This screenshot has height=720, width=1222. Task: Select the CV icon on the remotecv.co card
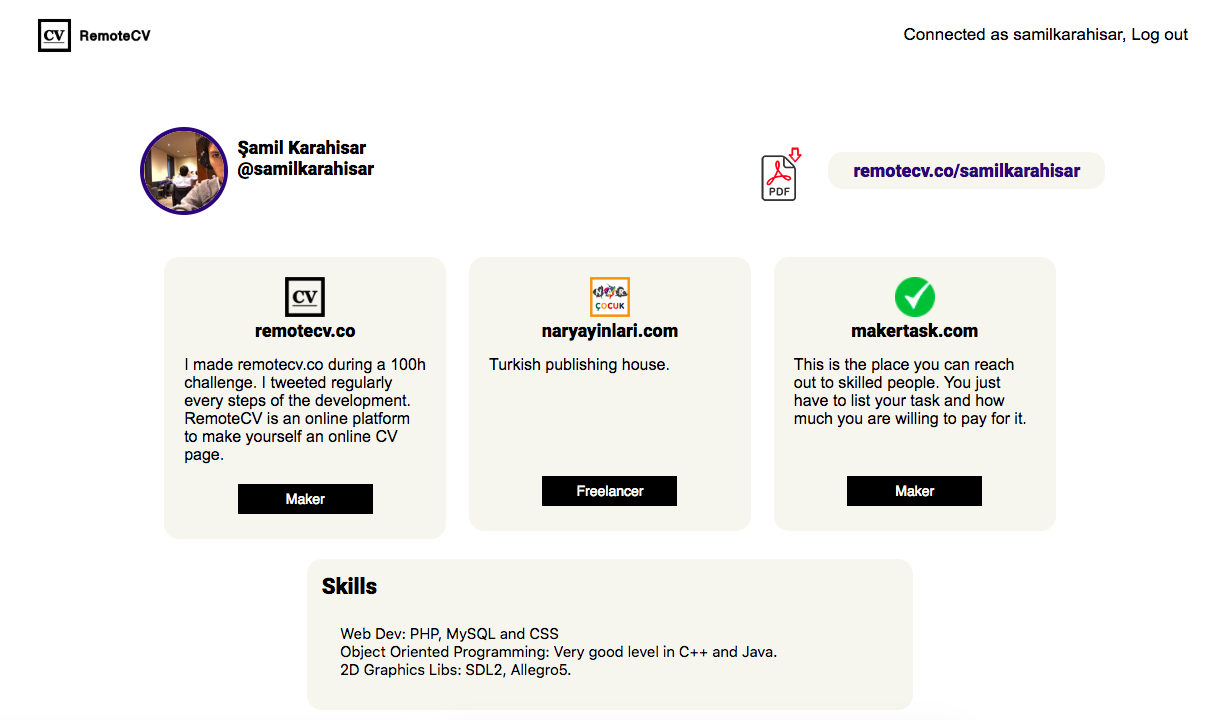(x=304, y=296)
